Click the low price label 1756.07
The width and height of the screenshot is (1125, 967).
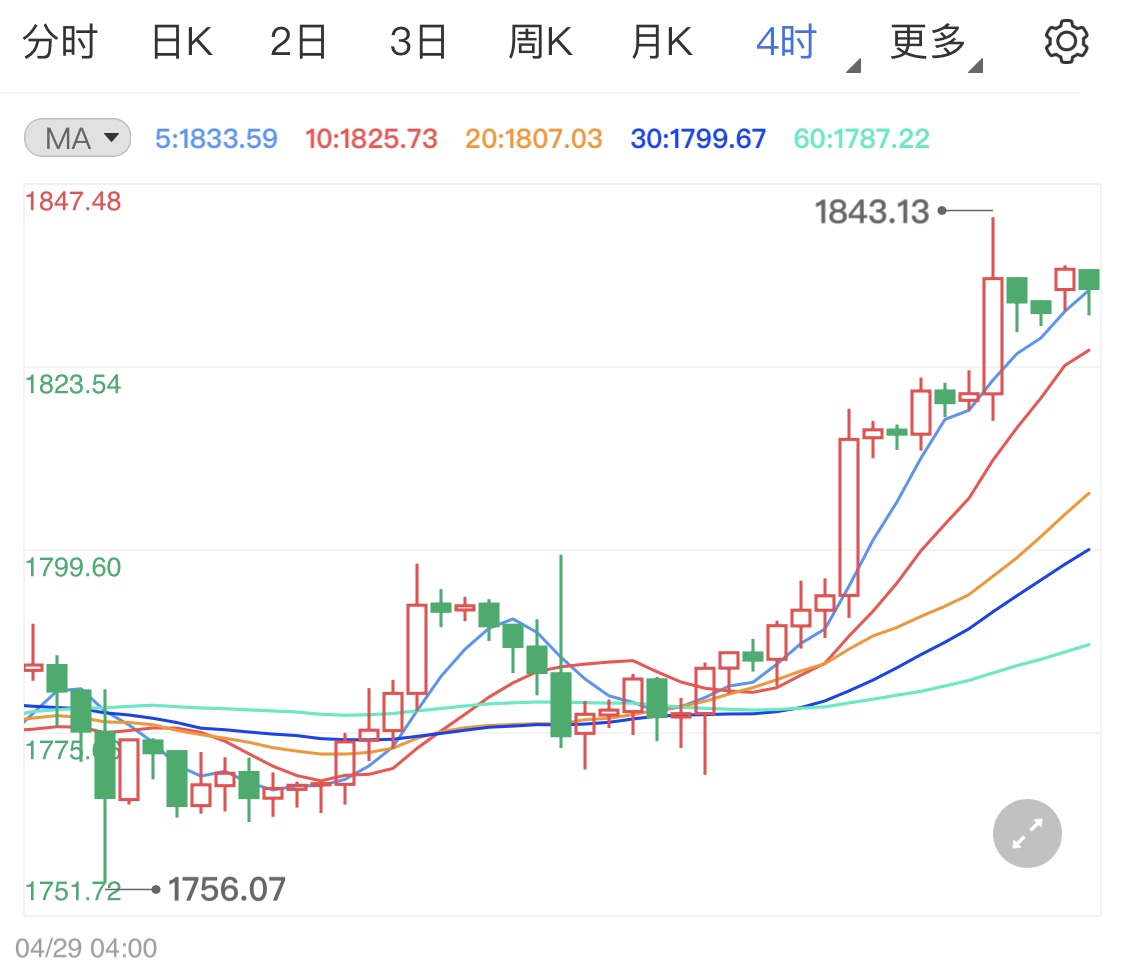pyautogui.click(x=227, y=890)
